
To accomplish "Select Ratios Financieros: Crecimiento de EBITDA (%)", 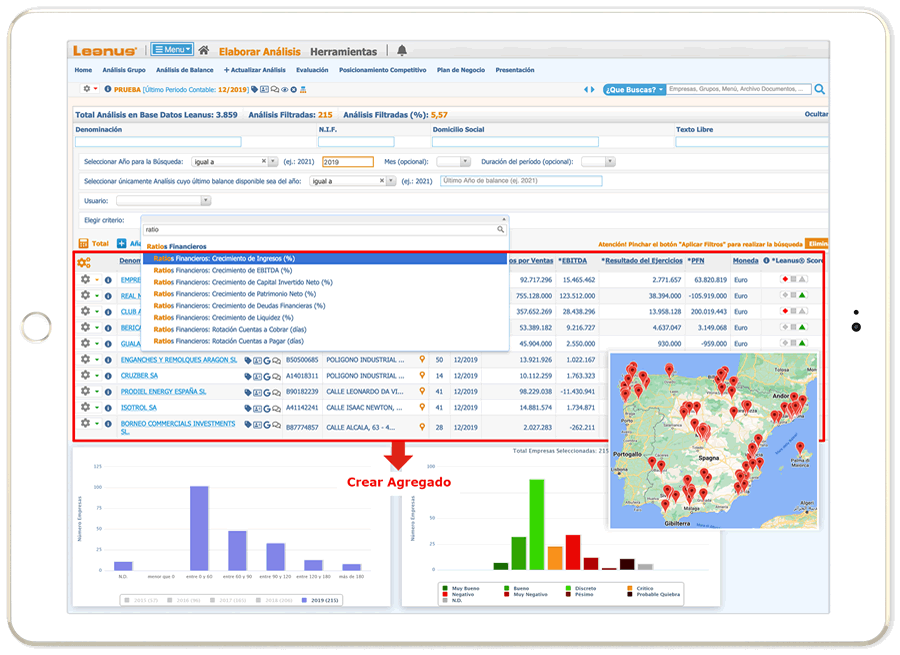I will pyautogui.click(x=223, y=270).
